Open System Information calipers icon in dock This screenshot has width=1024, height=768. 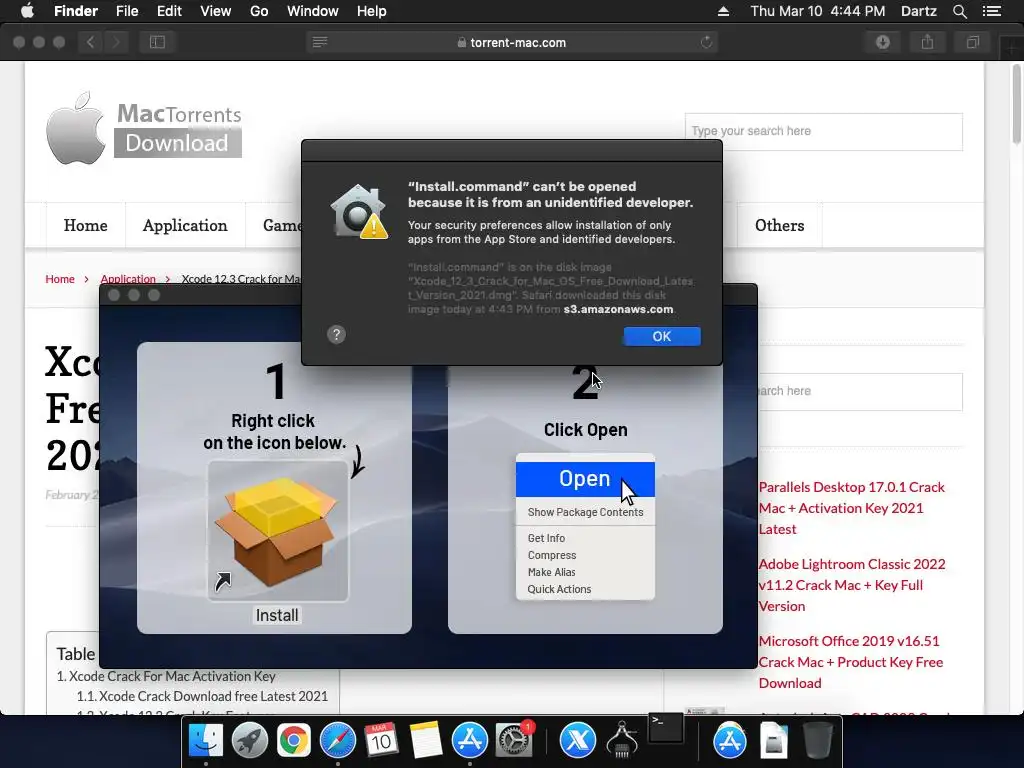(x=622, y=741)
